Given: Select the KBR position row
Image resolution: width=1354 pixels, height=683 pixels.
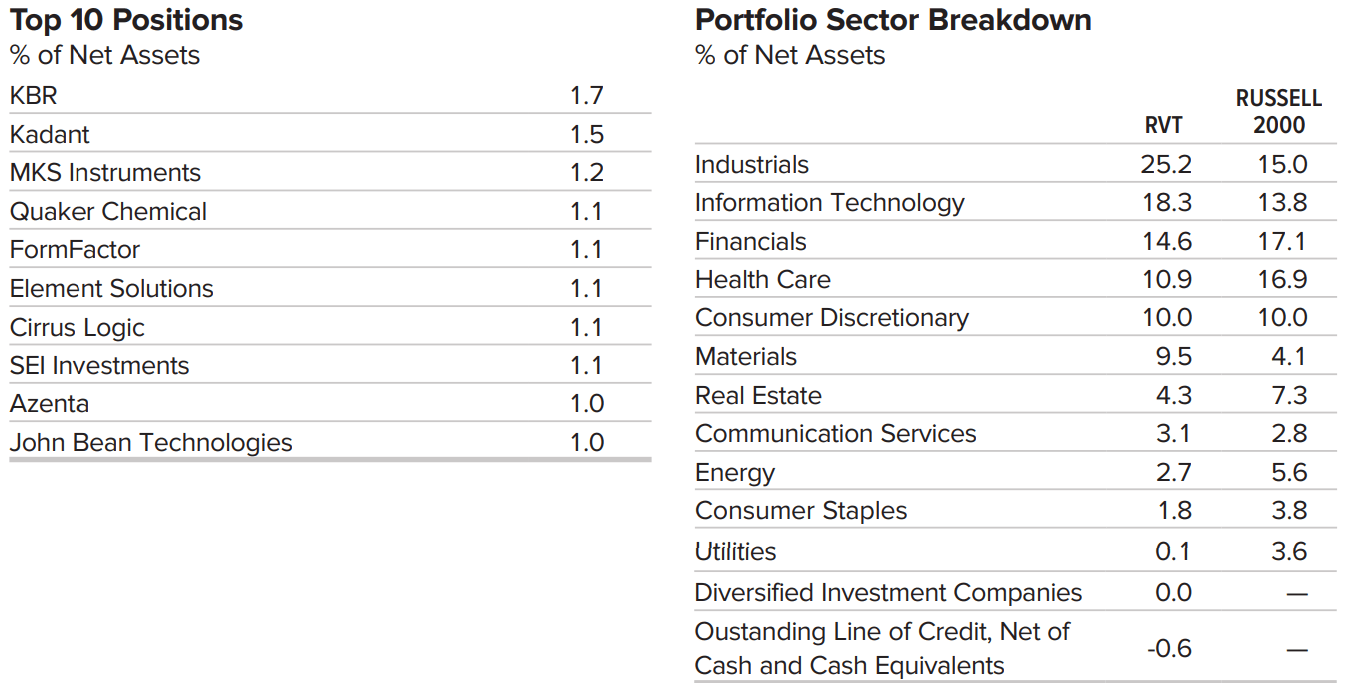Looking at the screenshot, I should [34, 96].
